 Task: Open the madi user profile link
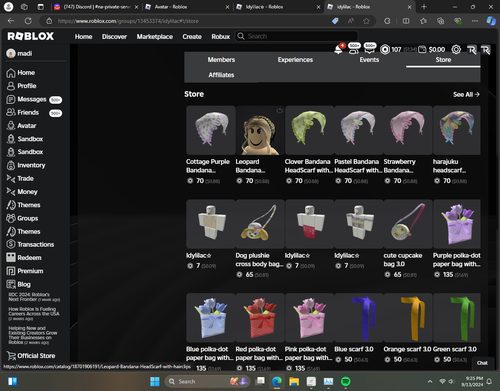coord(19,53)
